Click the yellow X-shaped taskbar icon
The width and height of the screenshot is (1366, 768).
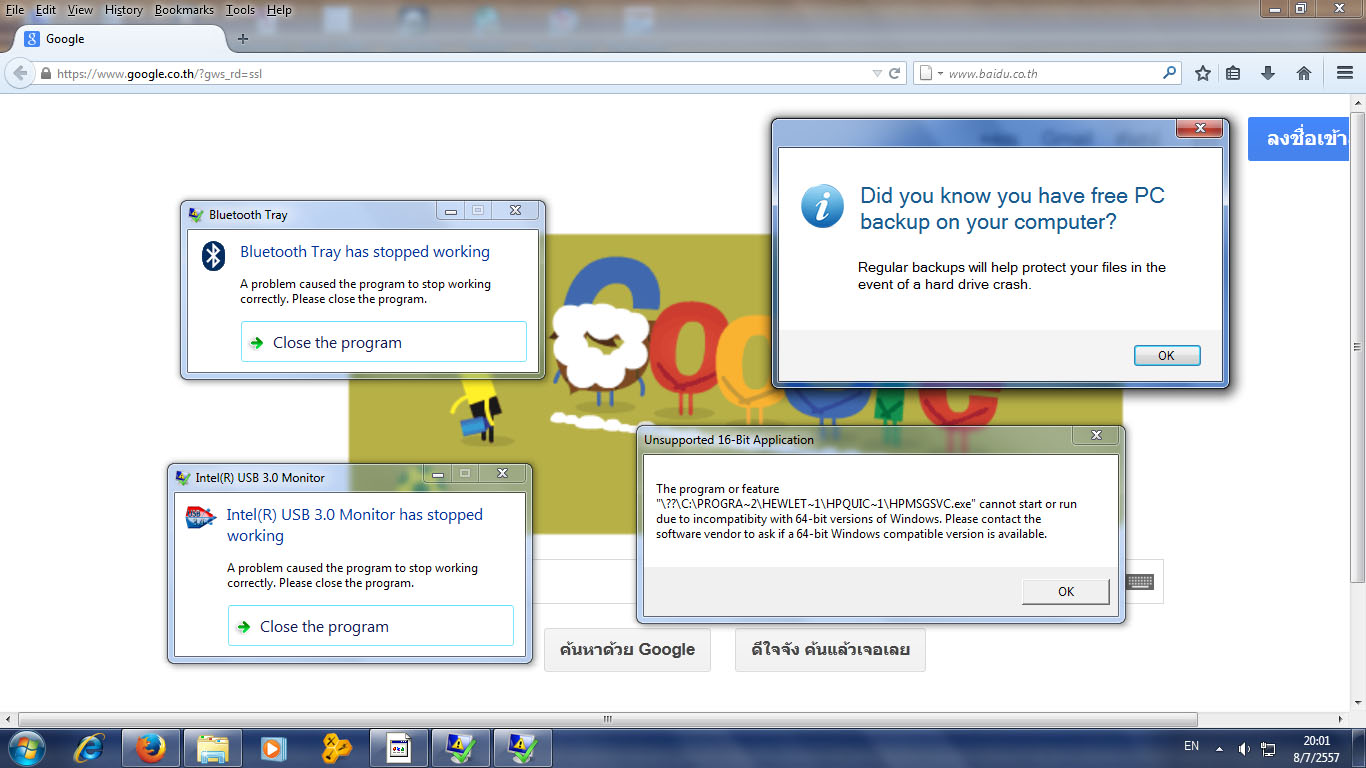click(x=337, y=748)
